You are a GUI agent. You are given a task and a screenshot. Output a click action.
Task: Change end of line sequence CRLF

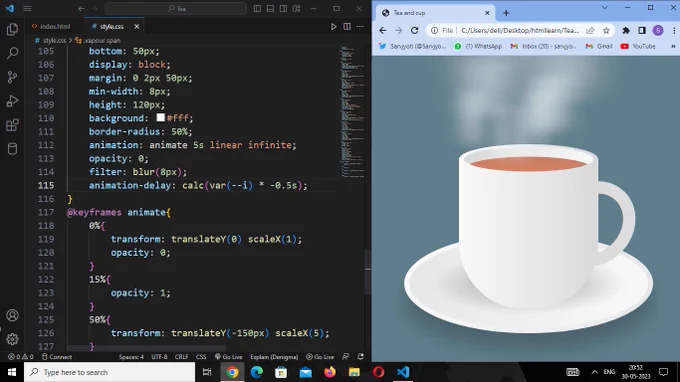(x=181, y=357)
